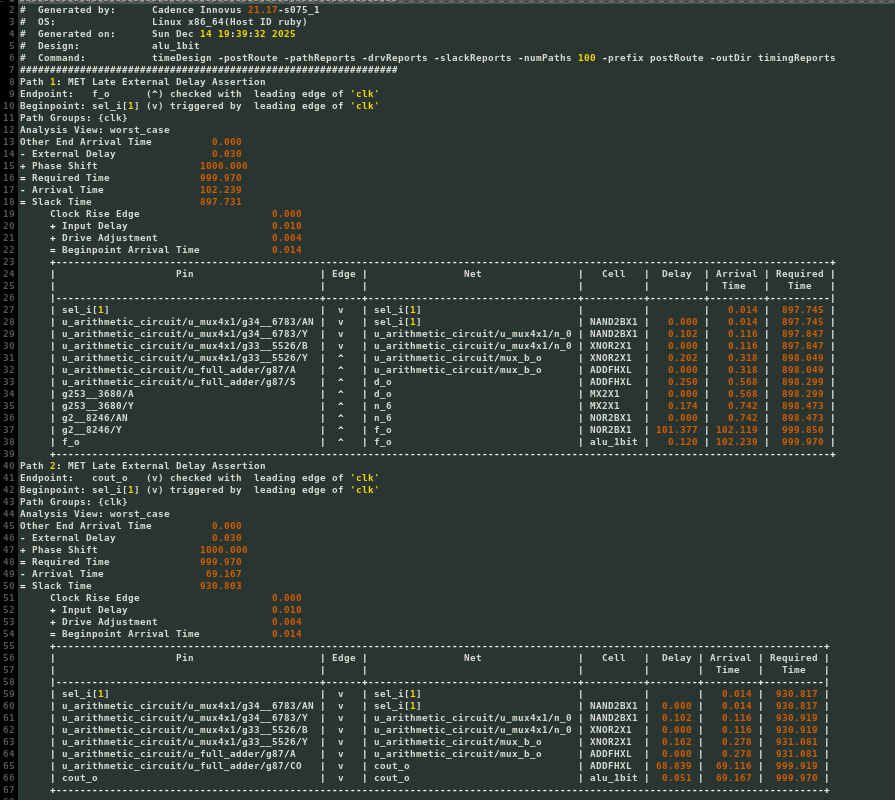Click the arrival time value 69.116

tap(733, 765)
